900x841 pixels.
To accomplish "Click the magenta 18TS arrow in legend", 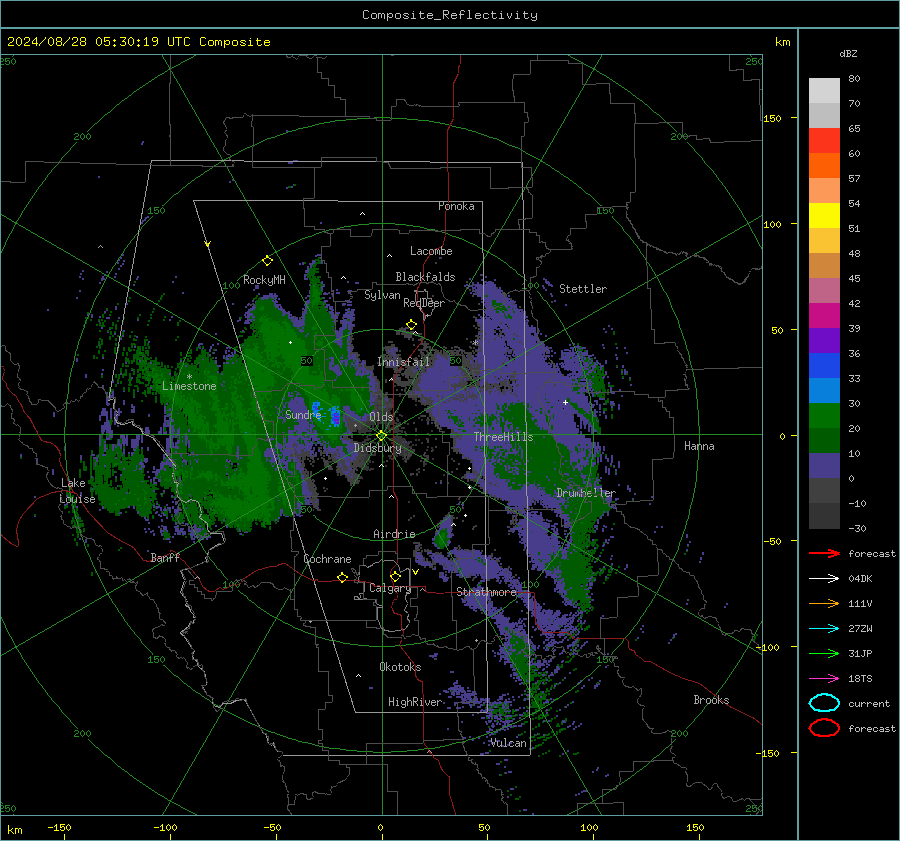I will [x=824, y=679].
